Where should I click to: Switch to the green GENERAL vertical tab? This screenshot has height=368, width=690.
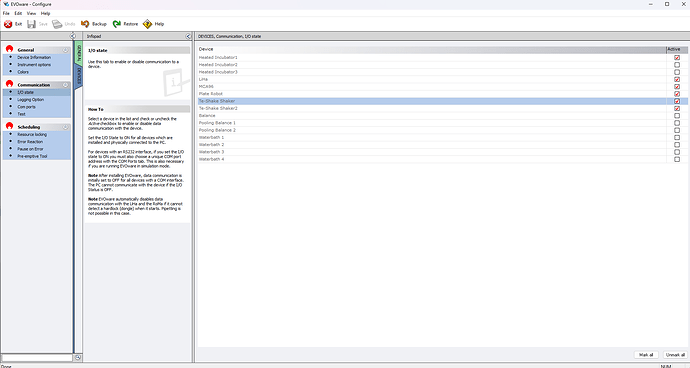pos(78,53)
